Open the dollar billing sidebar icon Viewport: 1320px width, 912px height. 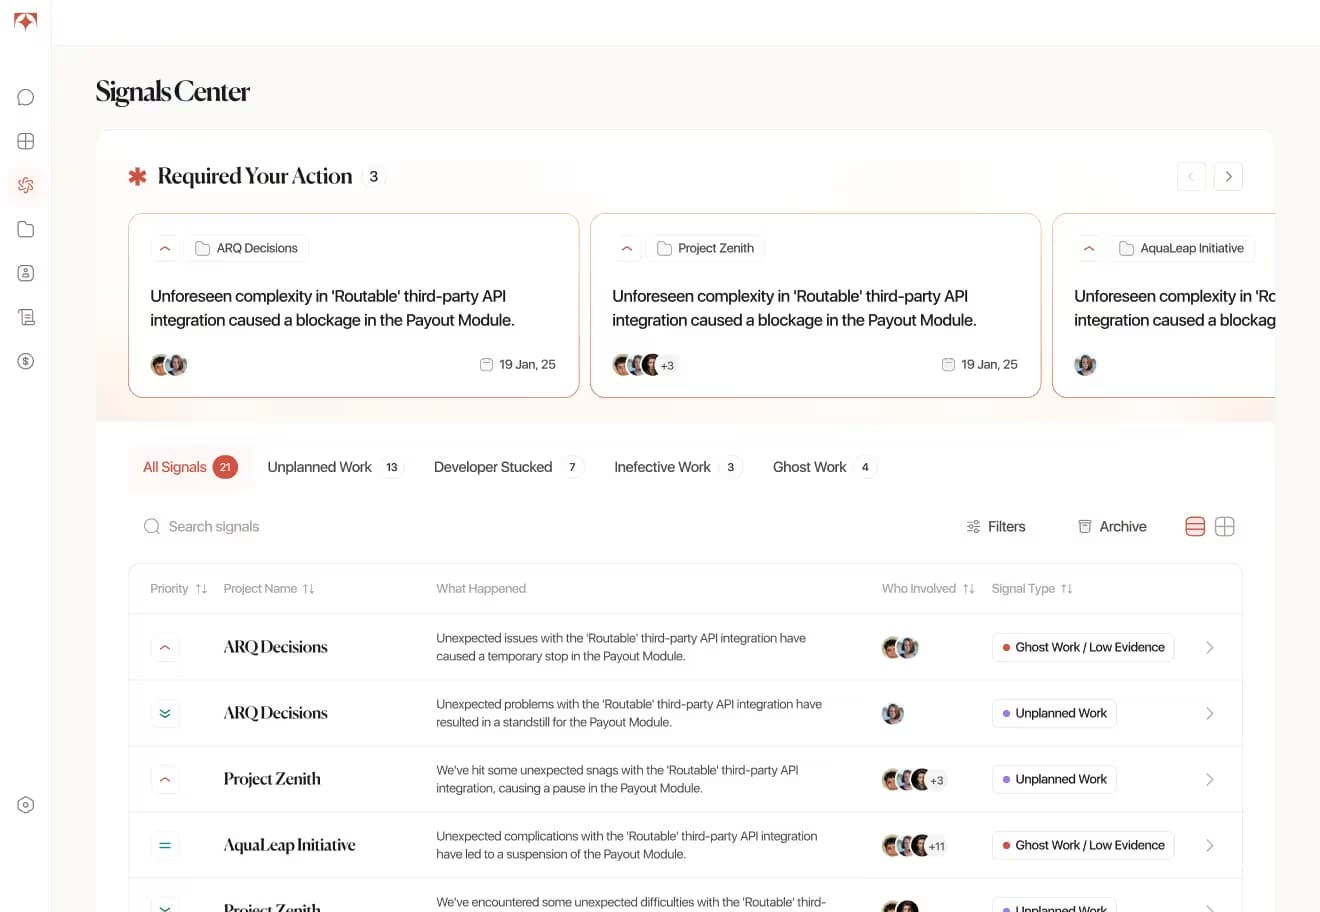(26, 361)
